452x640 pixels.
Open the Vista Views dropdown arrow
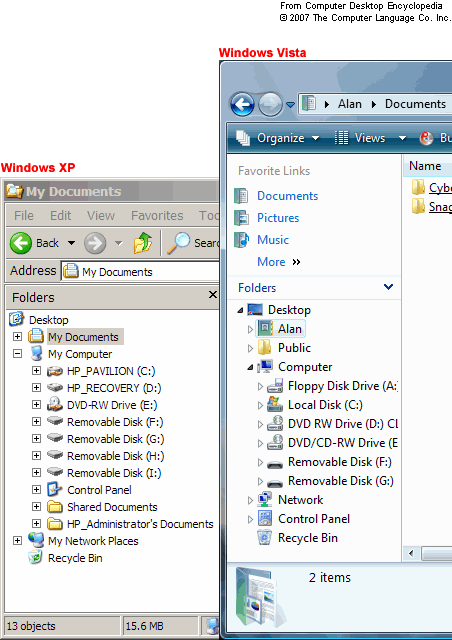[402, 138]
